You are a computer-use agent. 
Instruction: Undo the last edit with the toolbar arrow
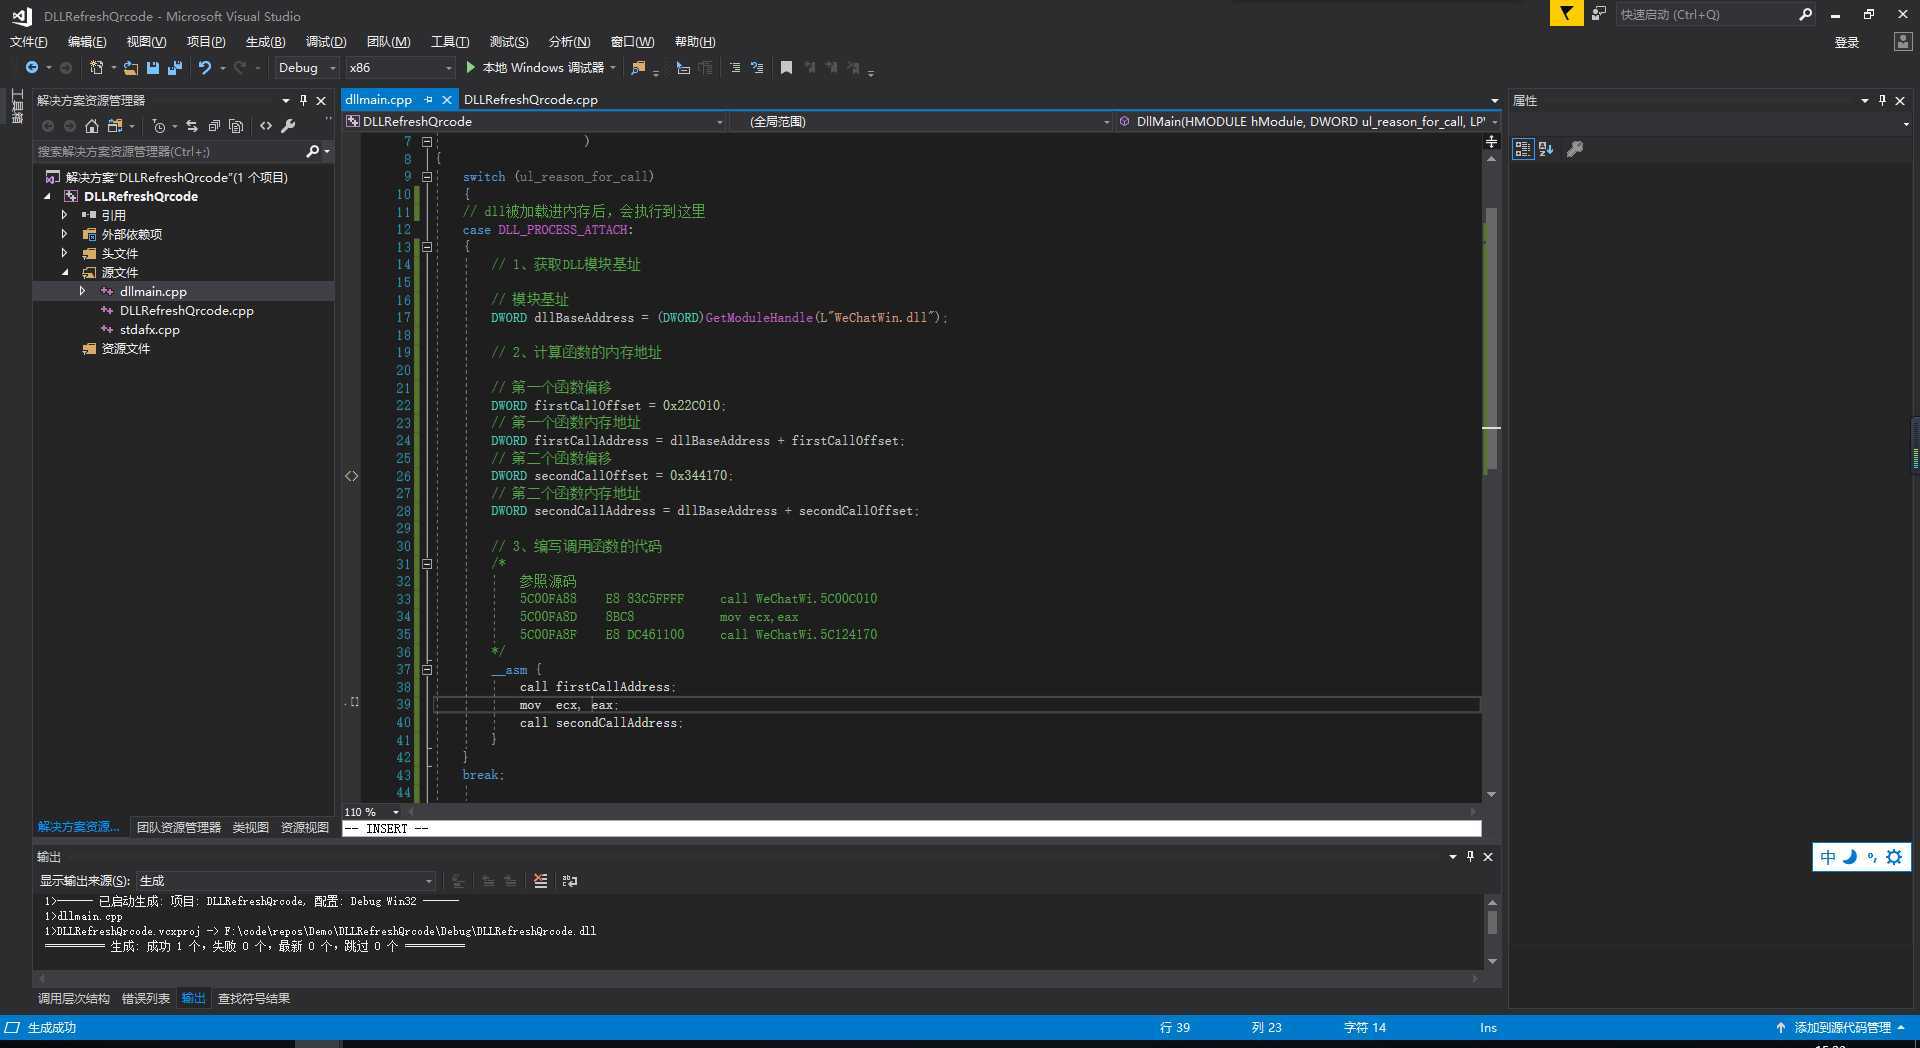tap(204, 67)
